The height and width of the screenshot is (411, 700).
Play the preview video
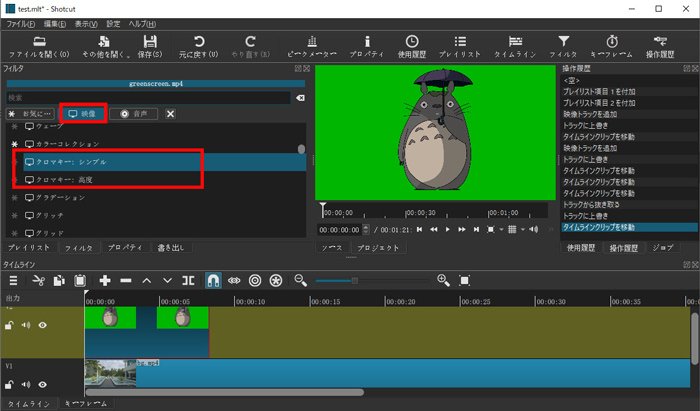click(447, 229)
